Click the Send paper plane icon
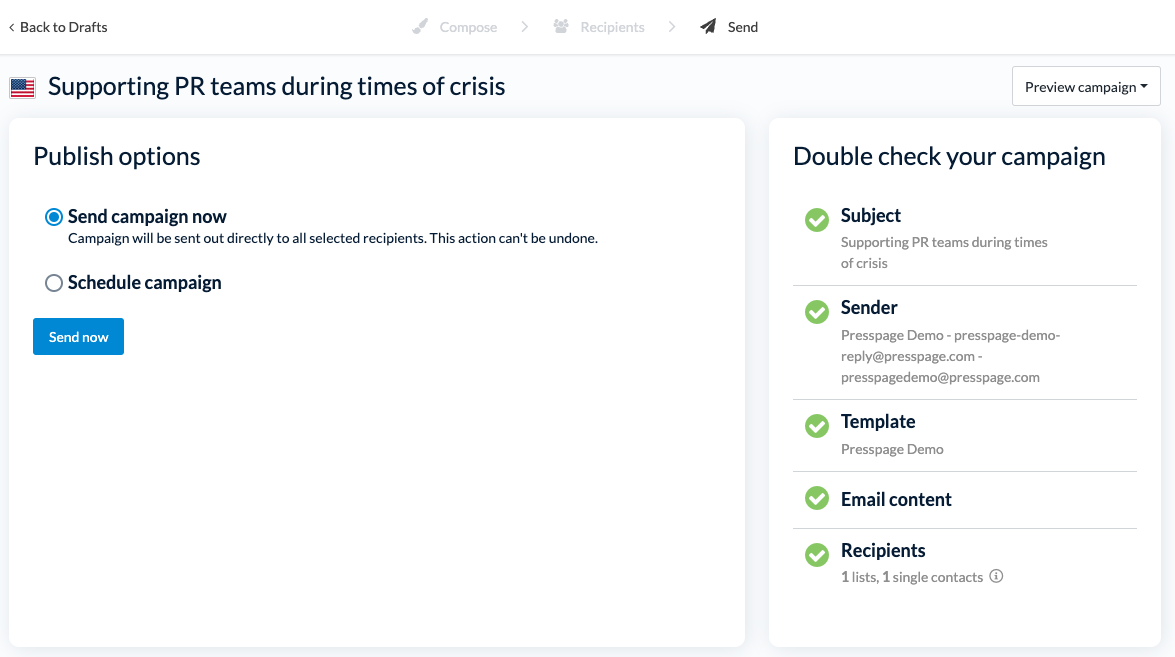 (x=708, y=27)
